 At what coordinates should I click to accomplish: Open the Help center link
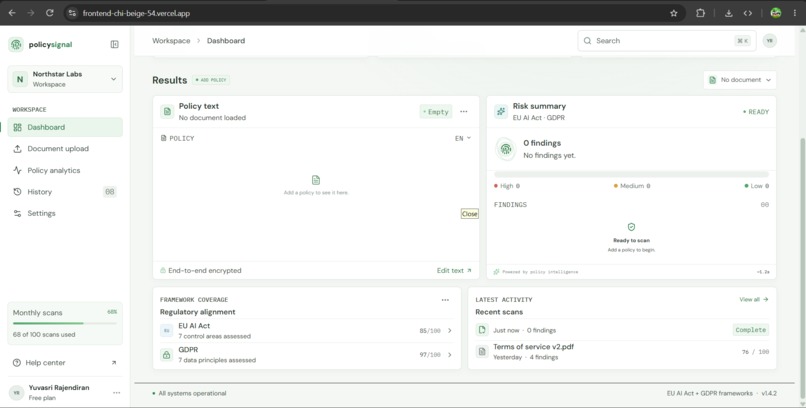click(65, 363)
